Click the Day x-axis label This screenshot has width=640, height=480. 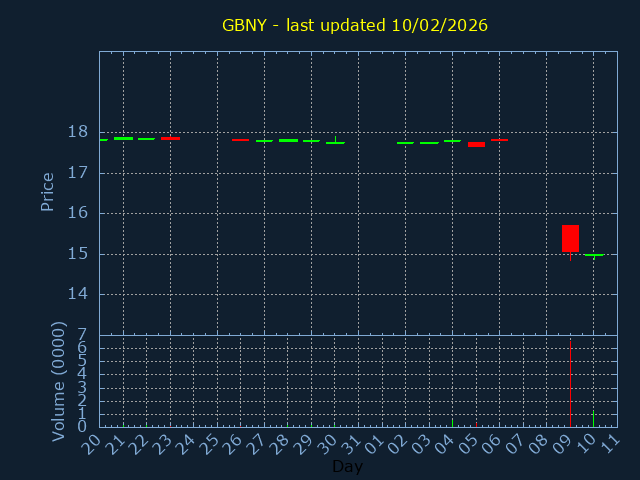click(x=347, y=467)
